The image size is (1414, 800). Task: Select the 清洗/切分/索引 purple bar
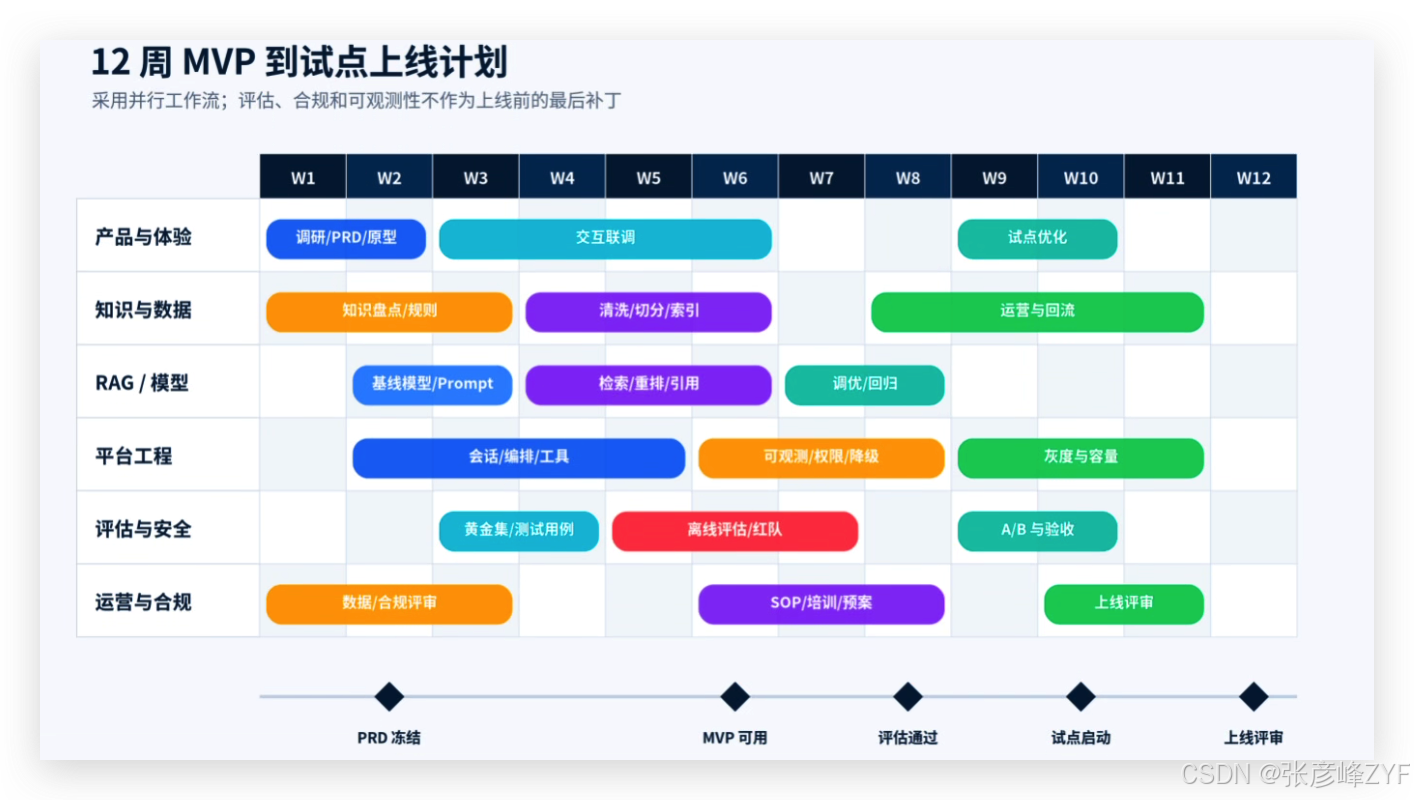[649, 312]
